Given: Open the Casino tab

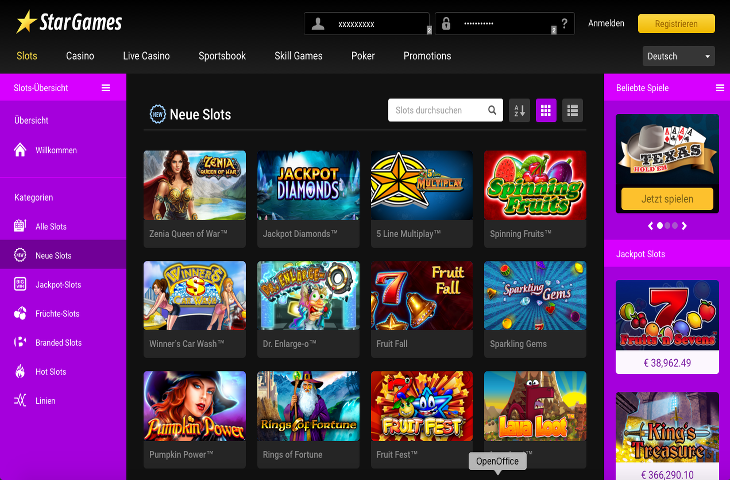Looking at the screenshot, I should pyautogui.click(x=80, y=56).
